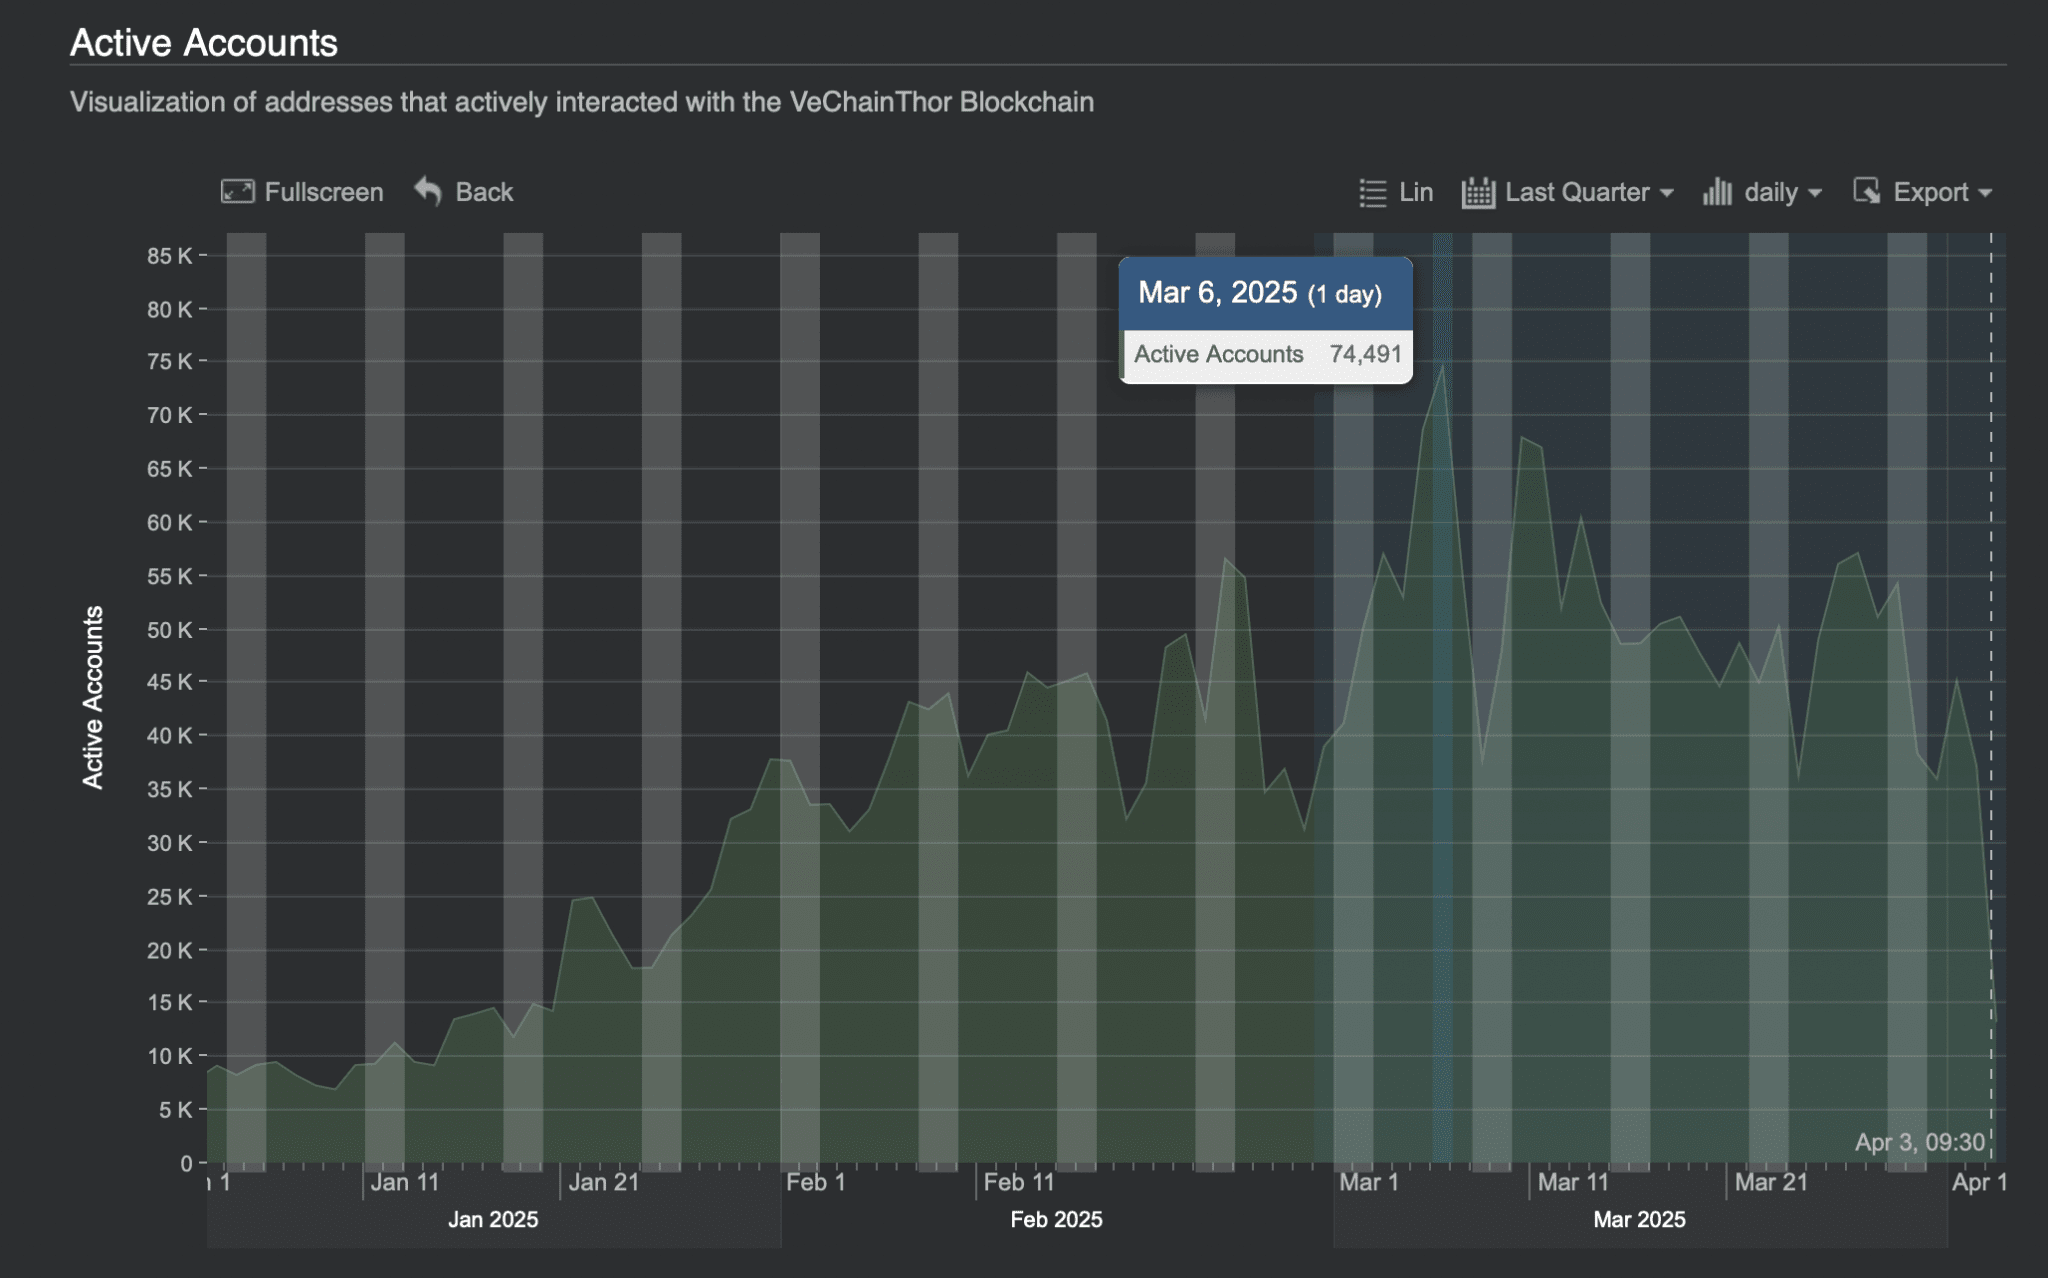Toggle Lin scale label
This screenshot has width=2048, height=1278.
pos(1416,192)
